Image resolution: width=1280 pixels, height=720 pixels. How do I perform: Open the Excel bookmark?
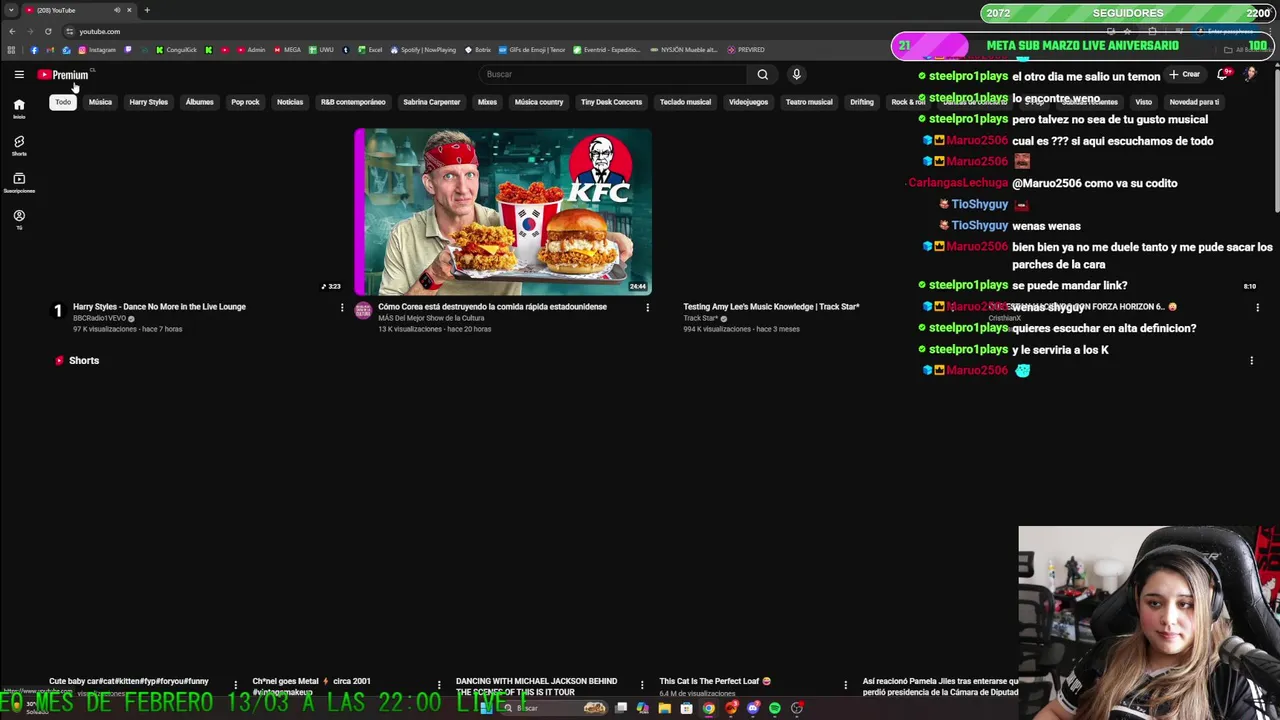369,50
